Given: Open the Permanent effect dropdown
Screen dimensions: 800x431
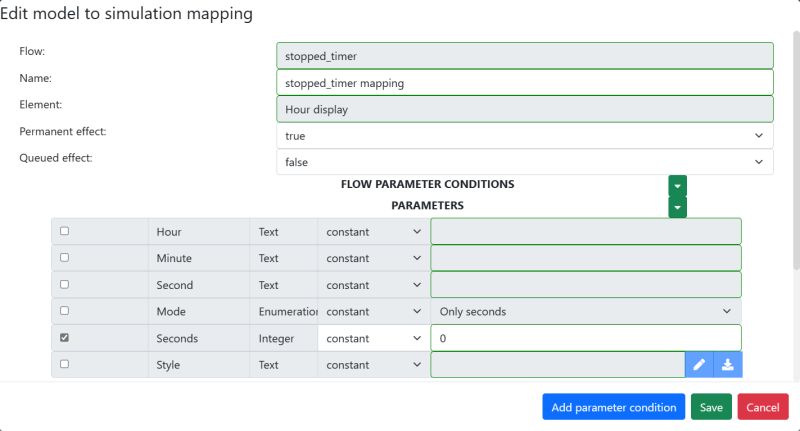Looking at the screenshot, I should (x=524, y=135).
